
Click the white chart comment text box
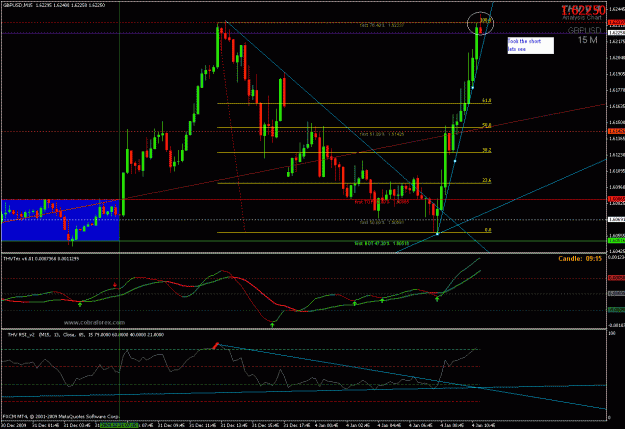coord(531,45)
